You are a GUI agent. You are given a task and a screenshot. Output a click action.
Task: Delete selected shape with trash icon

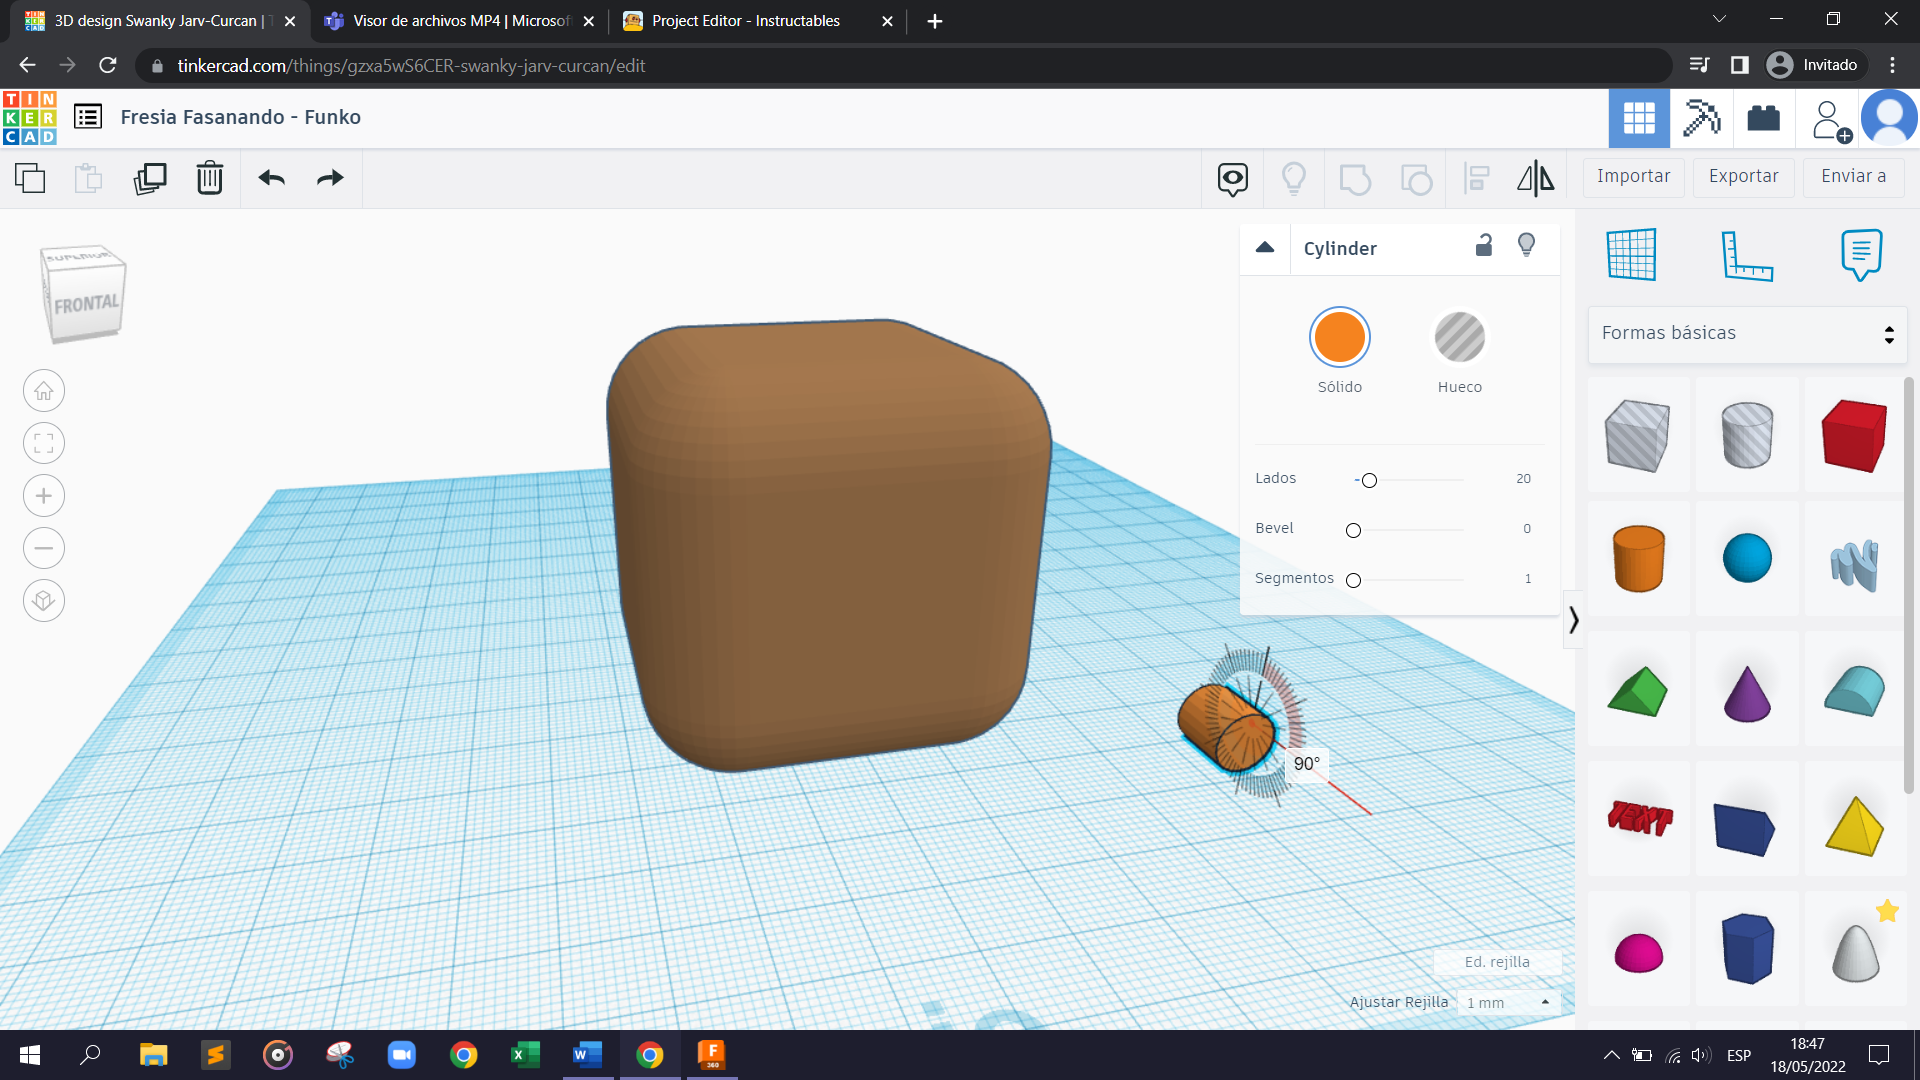pyautogui.click(x=210, y=178)
